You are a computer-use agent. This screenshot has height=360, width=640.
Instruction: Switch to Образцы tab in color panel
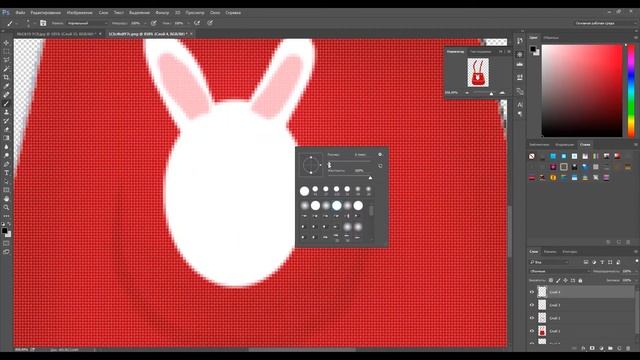coord(551,38)
